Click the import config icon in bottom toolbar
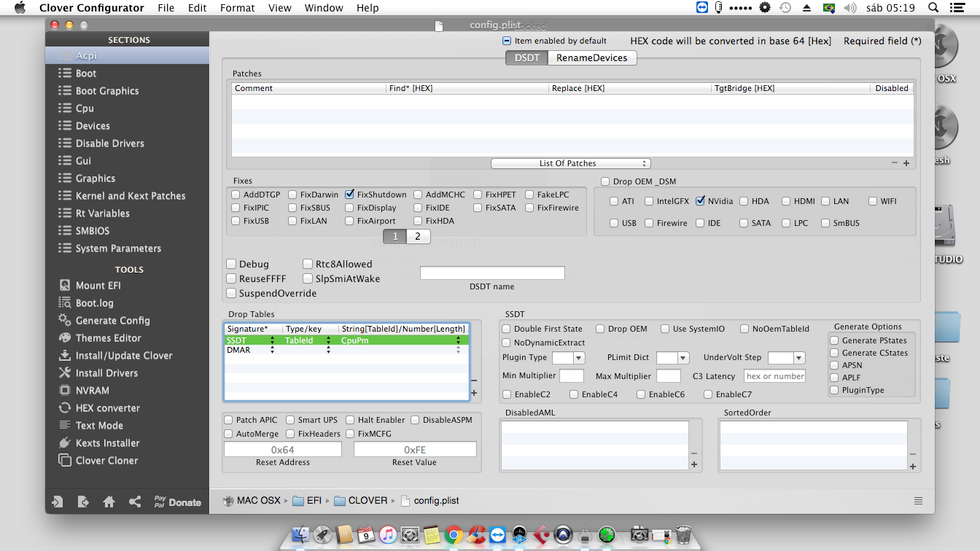The width and height of the screenshot is (980, 551). tap(58, 502)
